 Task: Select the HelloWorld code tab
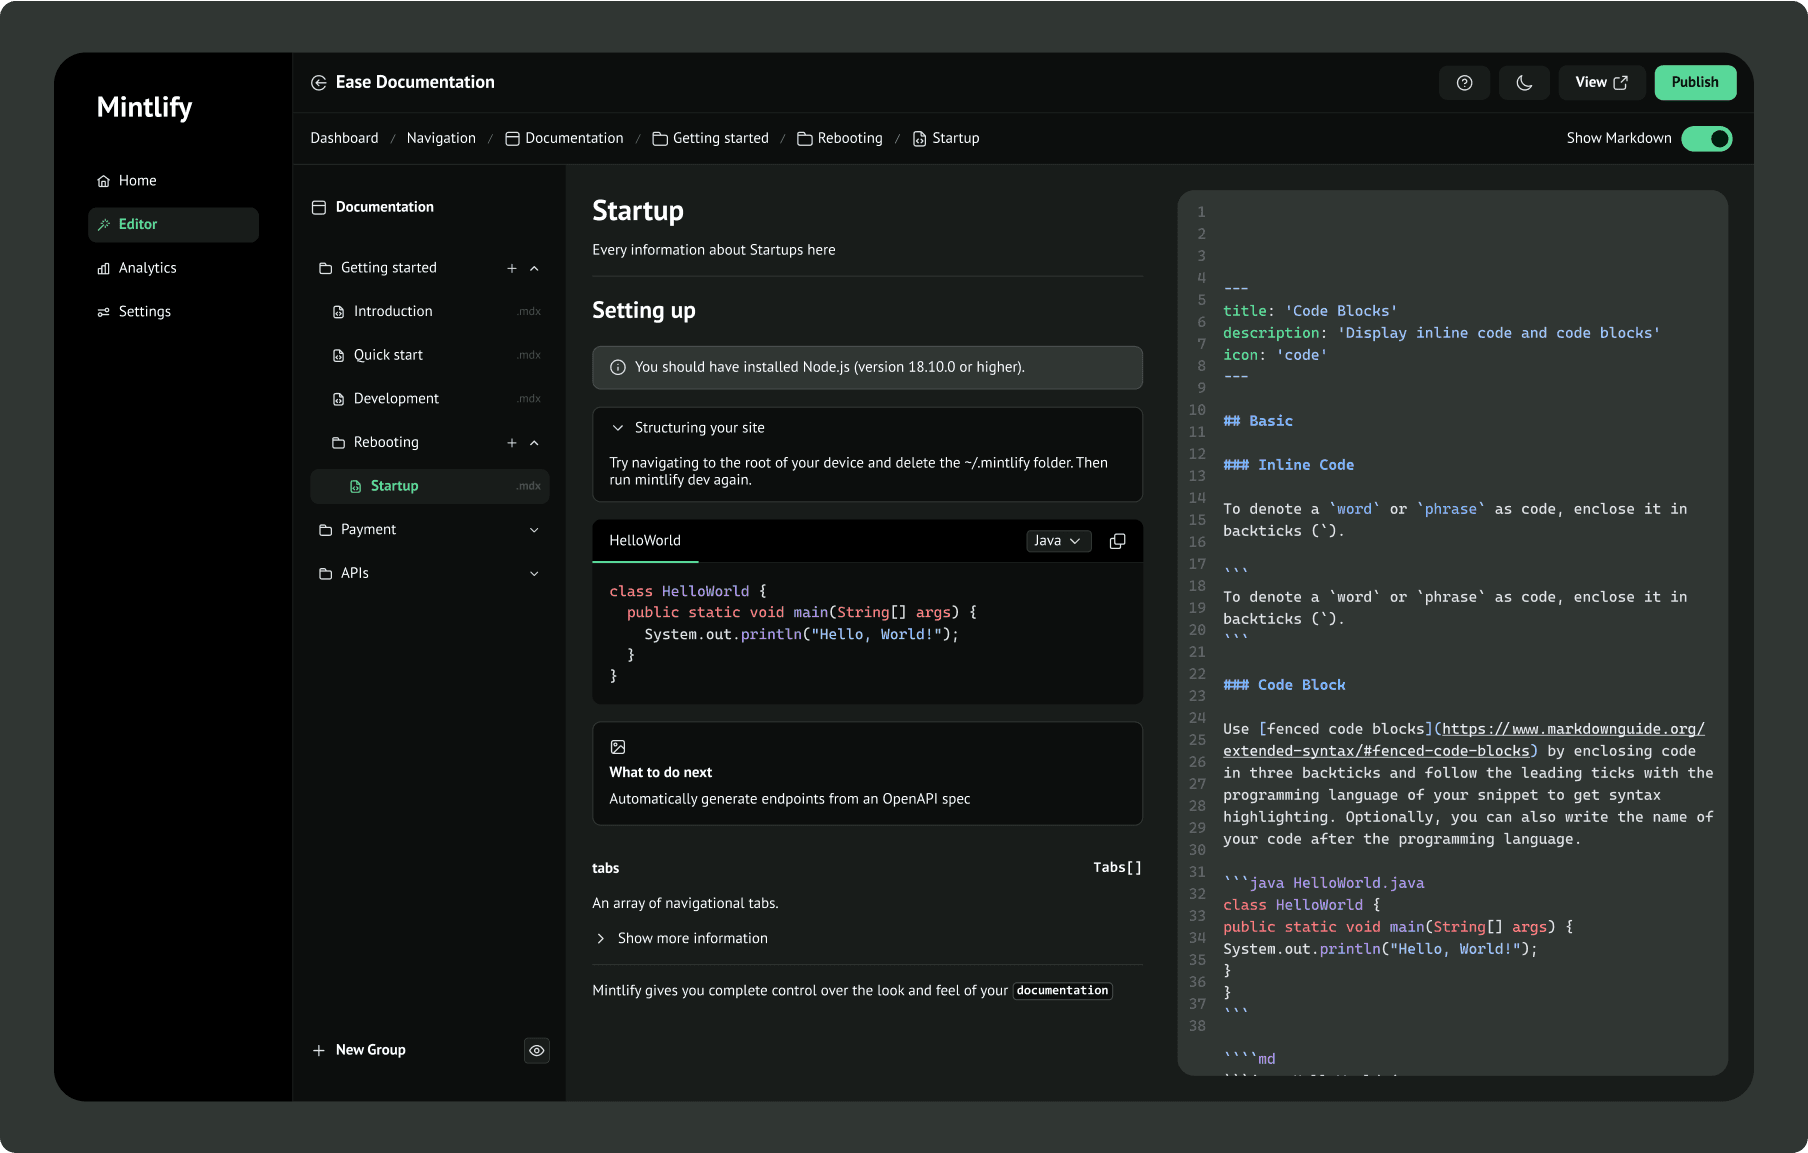[x=645, y=541]
